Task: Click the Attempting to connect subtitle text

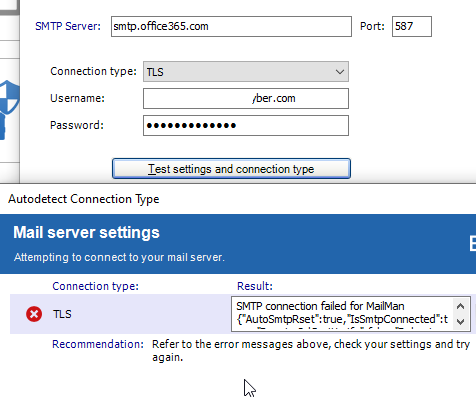Action: [119, 257]
